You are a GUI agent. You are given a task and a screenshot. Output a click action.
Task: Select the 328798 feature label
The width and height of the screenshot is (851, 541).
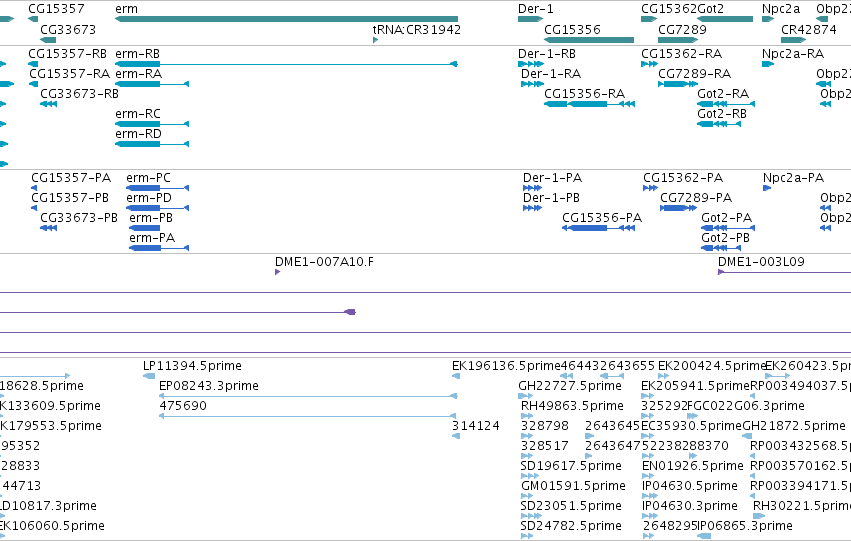coord(545,426)
